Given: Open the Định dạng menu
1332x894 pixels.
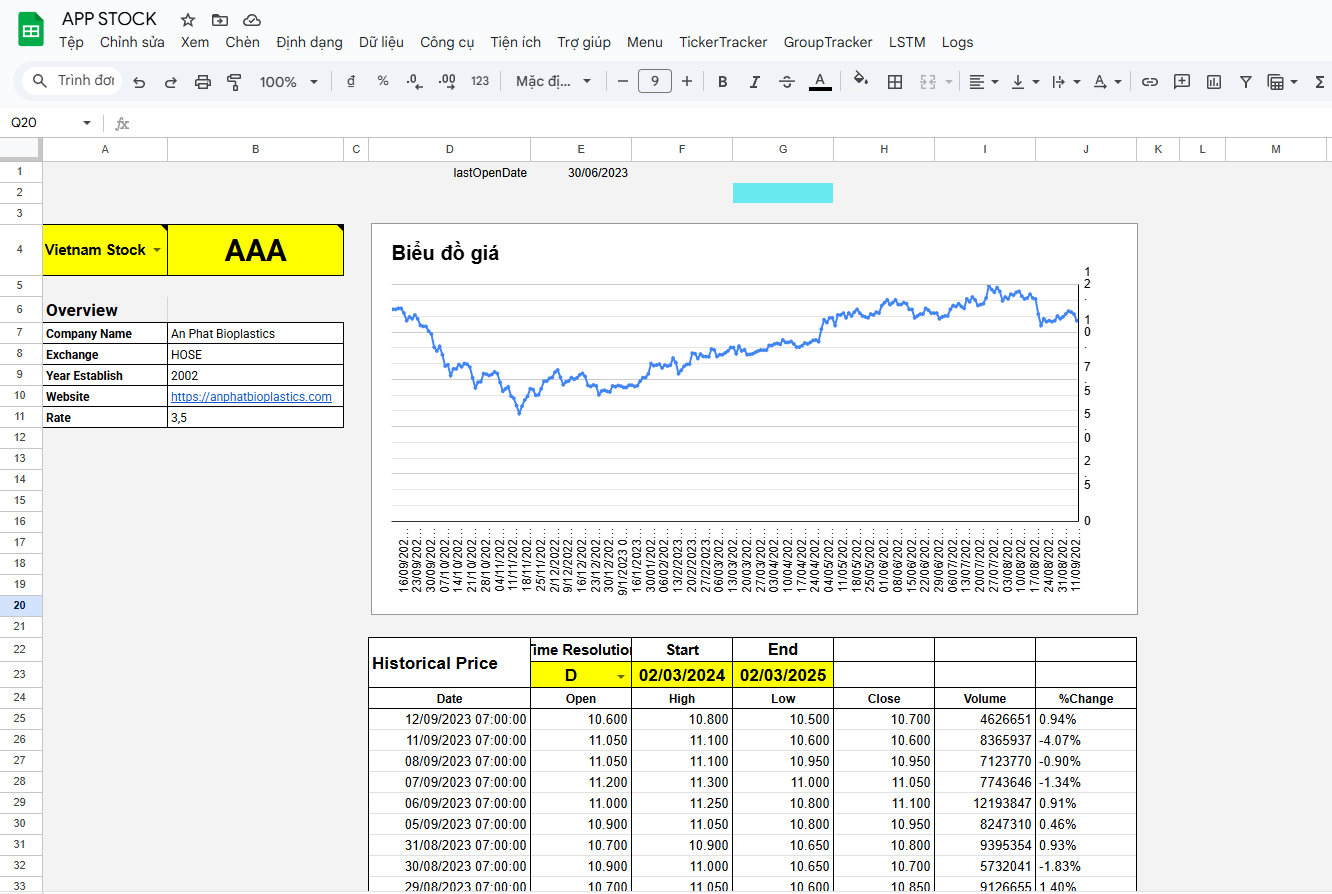Looking at the screenshot, I should [309, 42].
